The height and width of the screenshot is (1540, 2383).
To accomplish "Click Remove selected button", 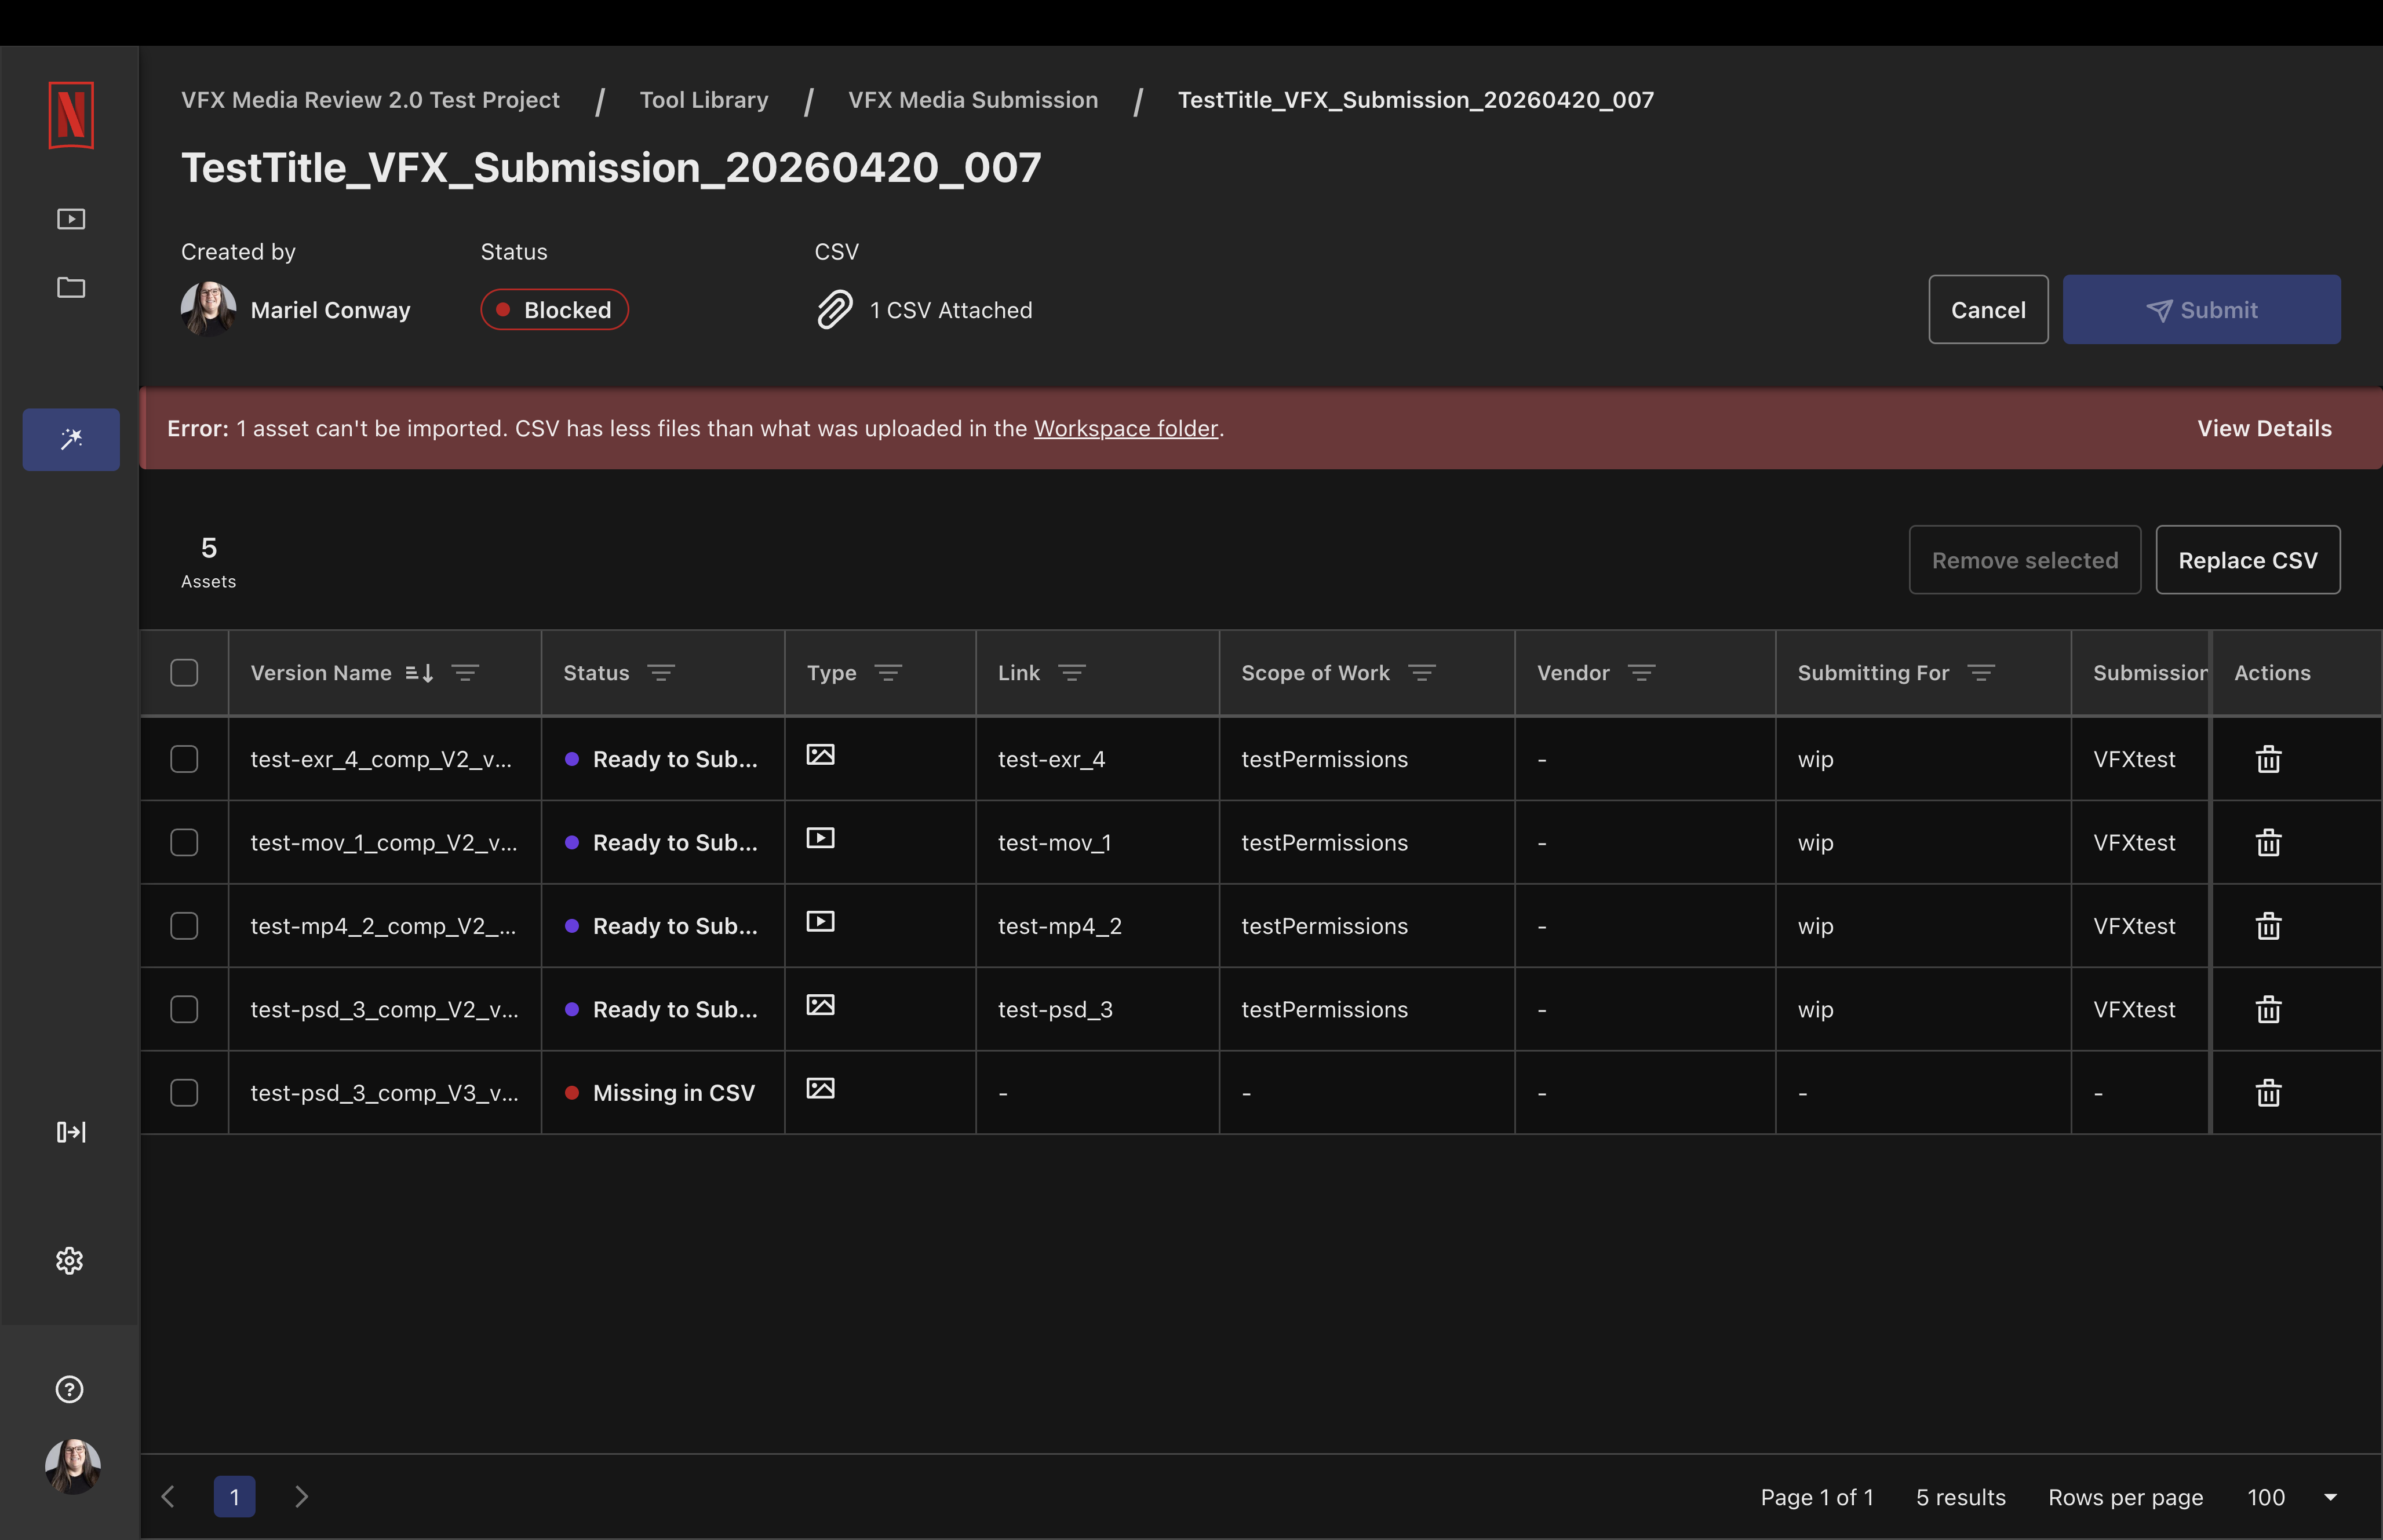I will 2025,560.
